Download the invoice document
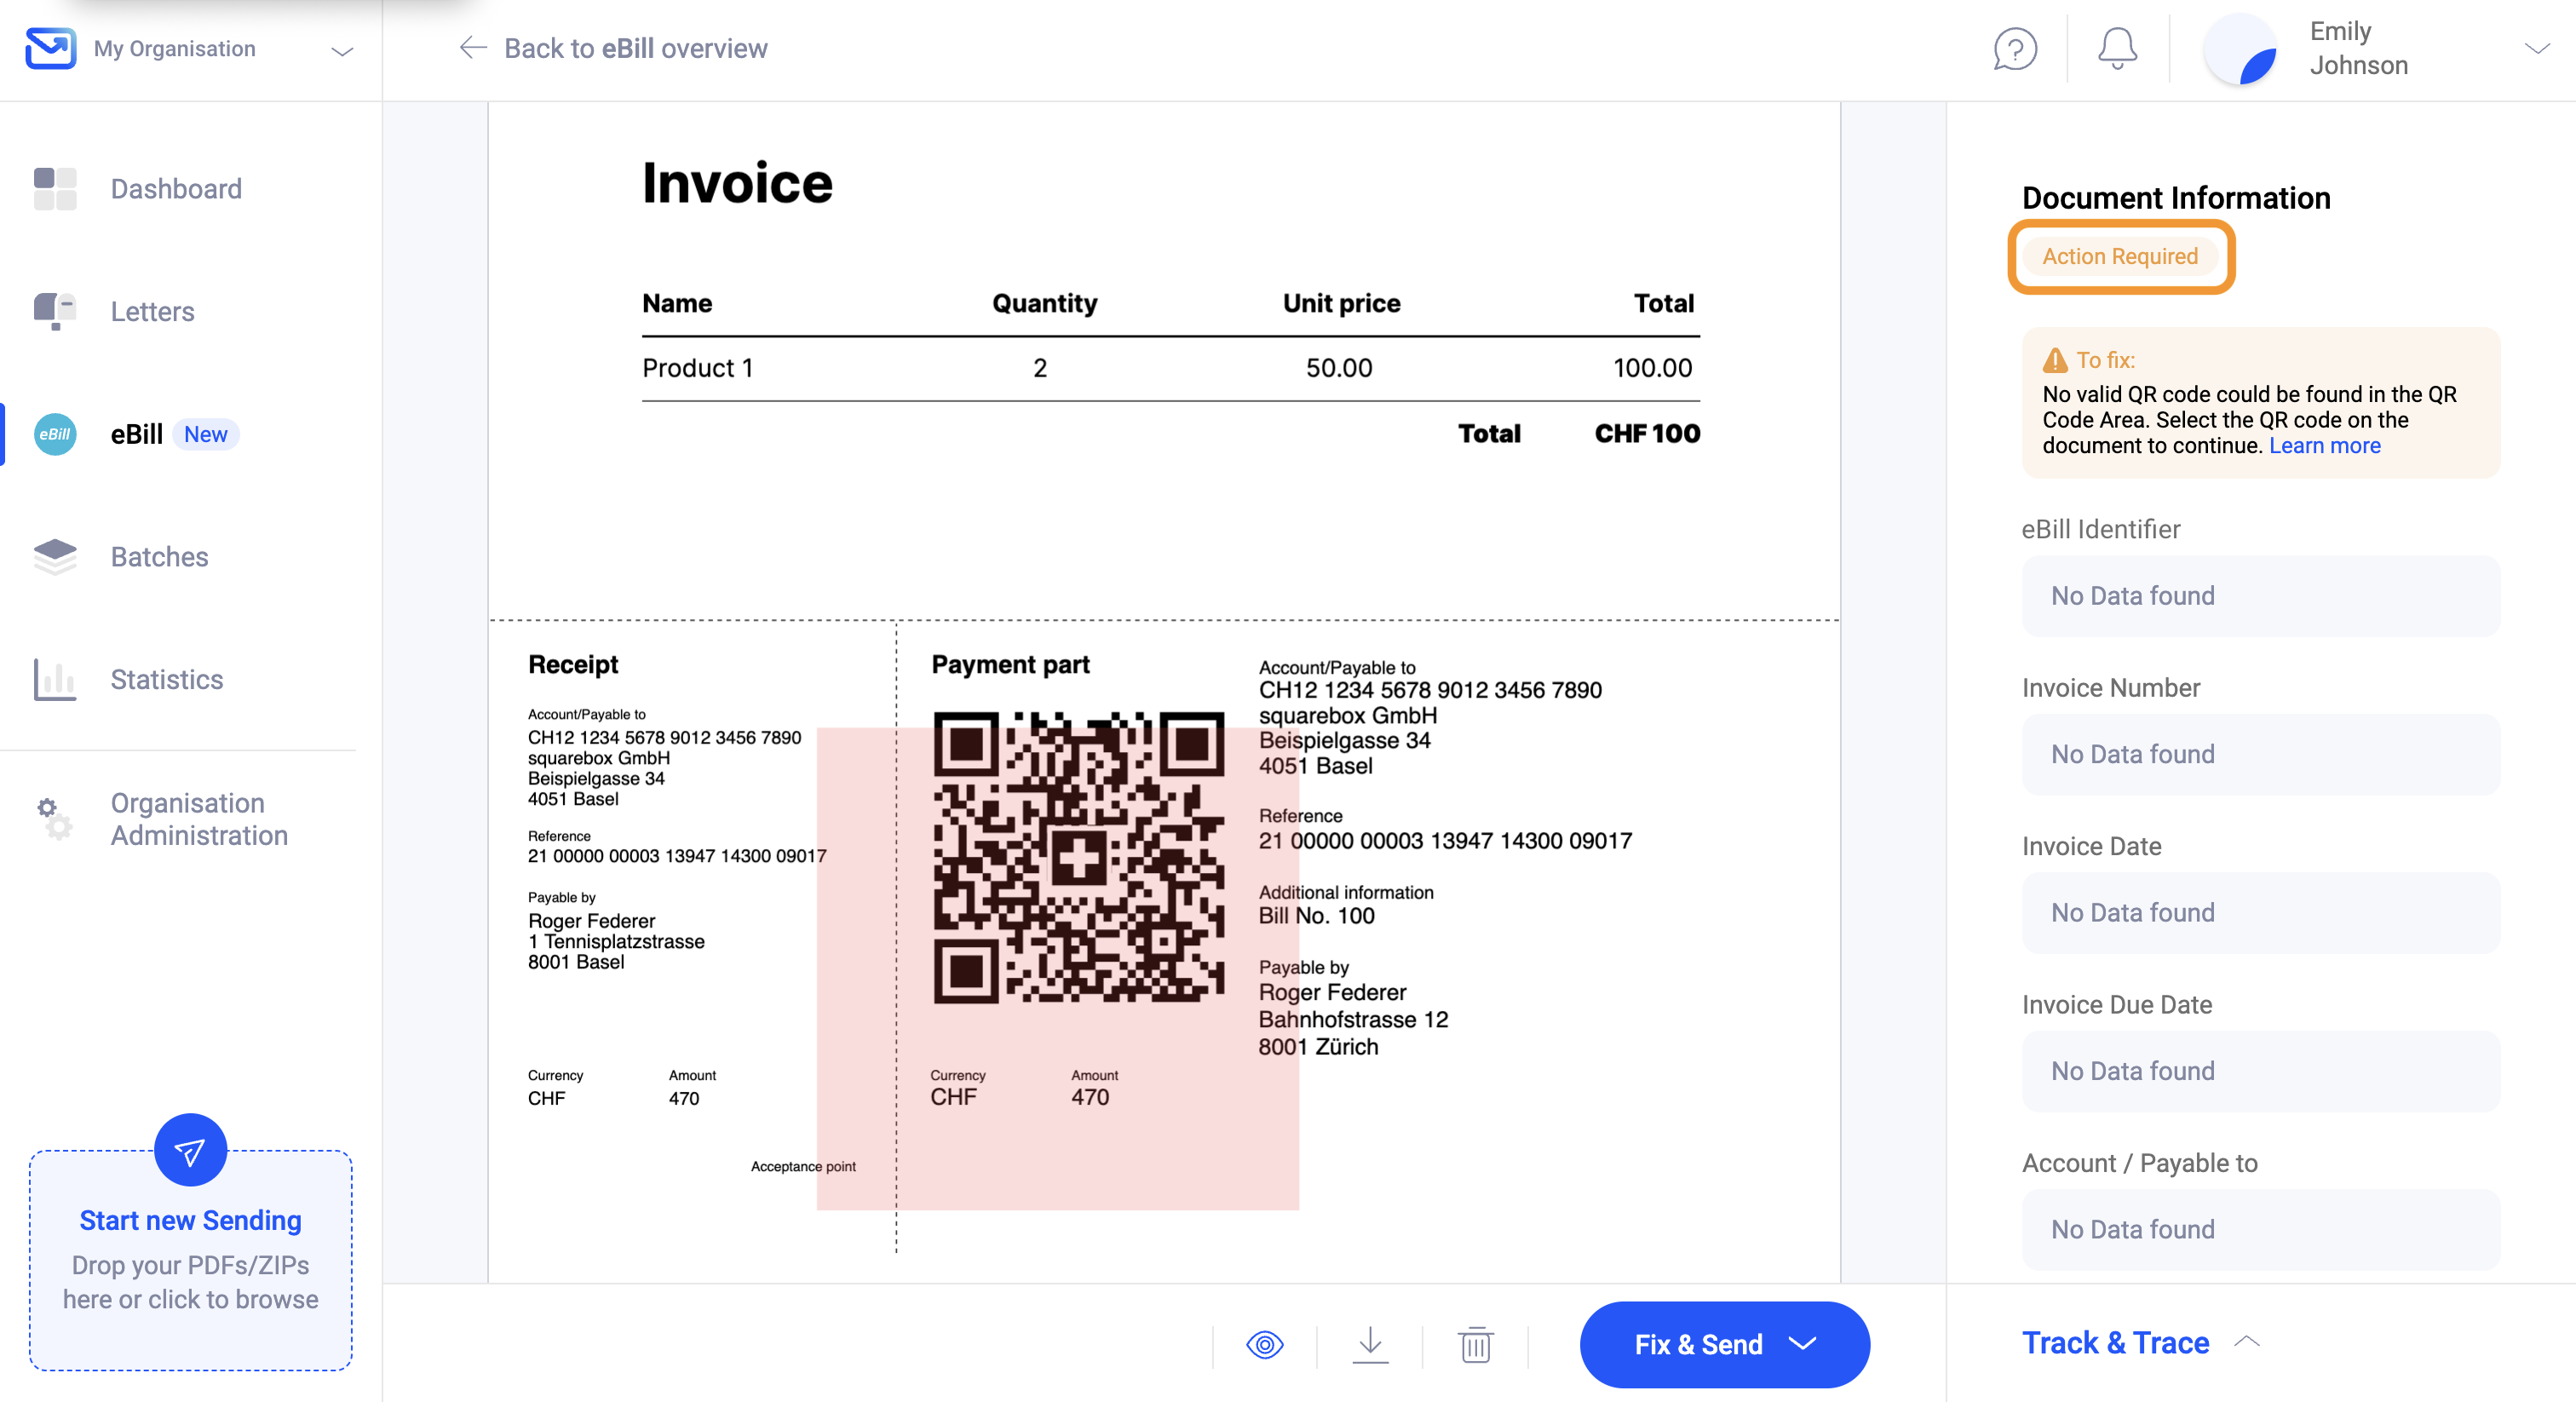Image resolution: width=2576 pixels, height=1402 pixels. click(1370, 1345)
